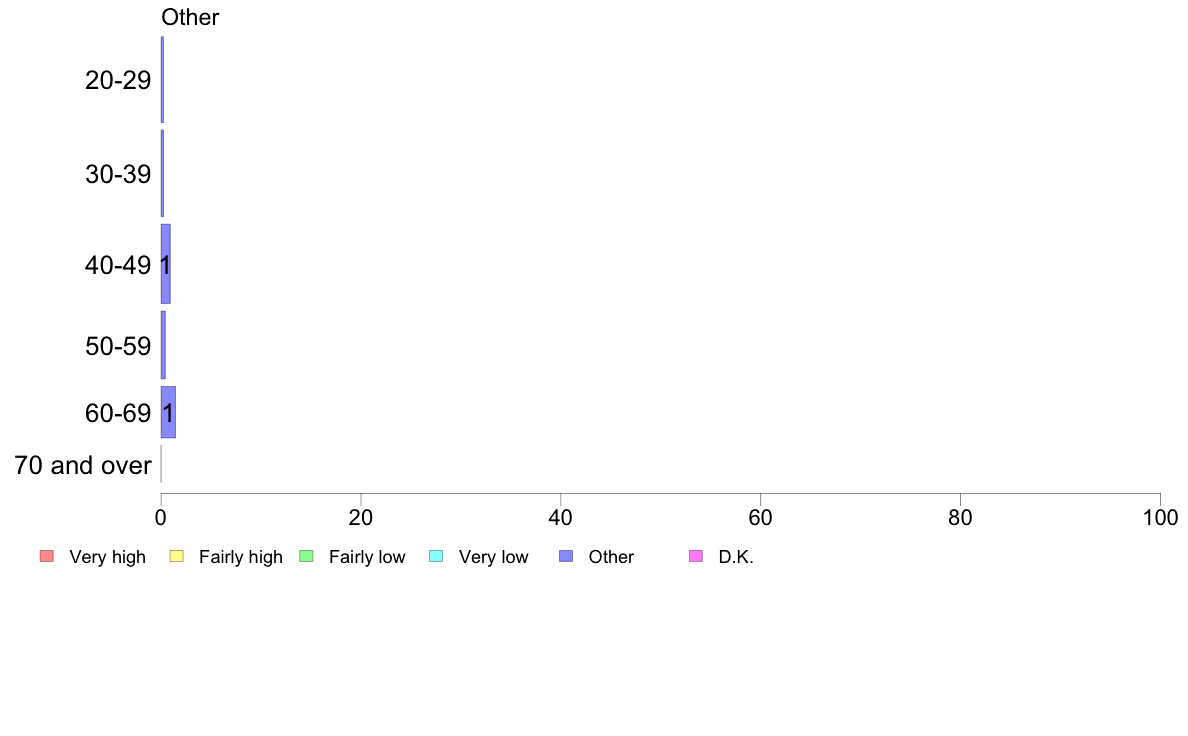The image size is (1188, 736).
Task: Click the Fairly low green legend swatch
Action: coord(306,556)
